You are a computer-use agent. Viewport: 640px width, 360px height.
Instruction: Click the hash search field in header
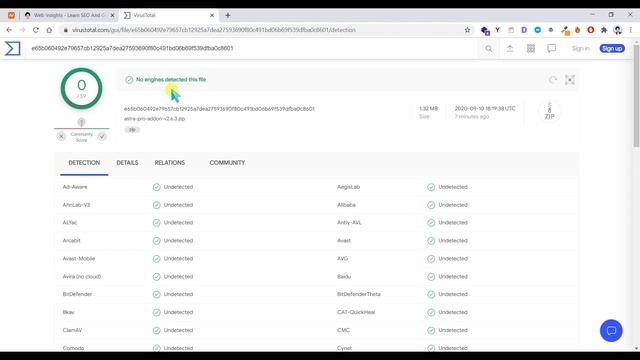[x=133, y=48]
